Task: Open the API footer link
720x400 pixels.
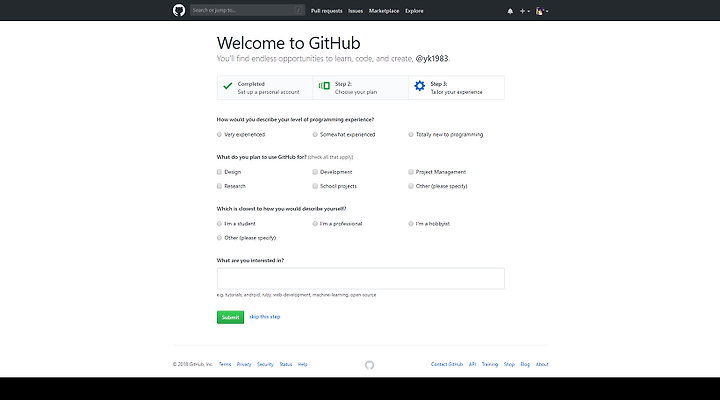Action: pos(472,364)
